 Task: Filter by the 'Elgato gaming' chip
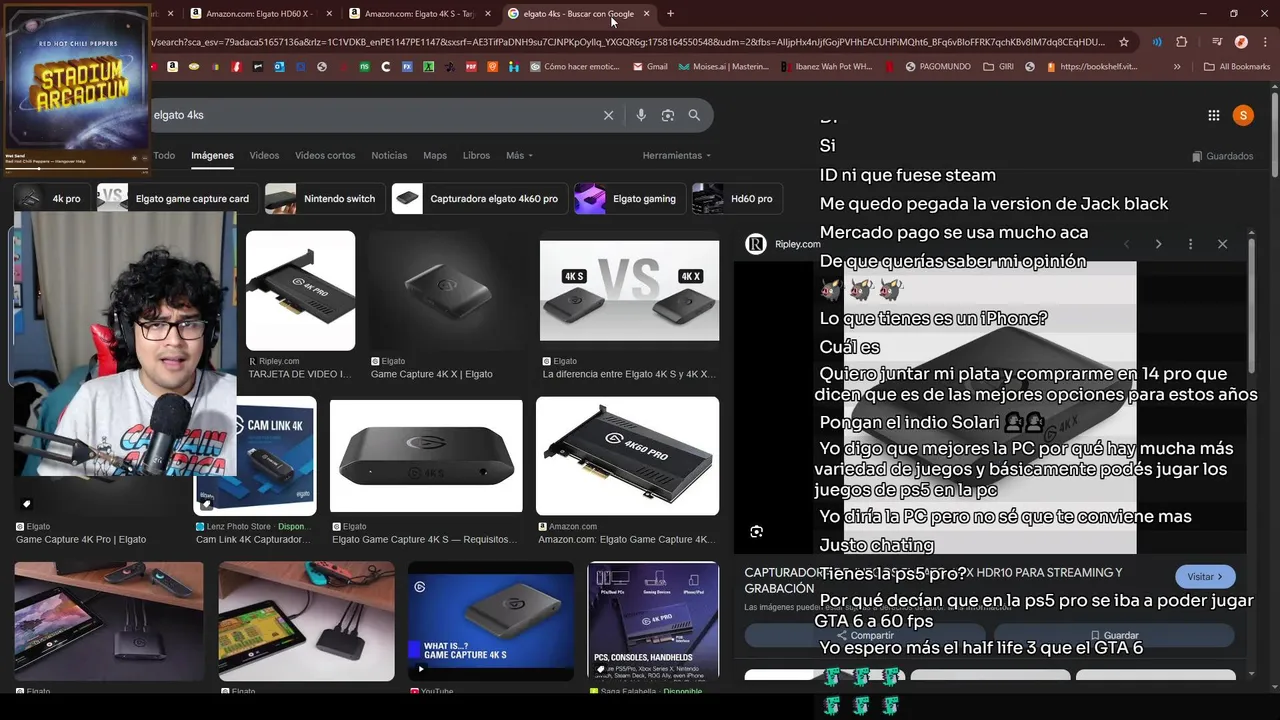pos(630,198)
